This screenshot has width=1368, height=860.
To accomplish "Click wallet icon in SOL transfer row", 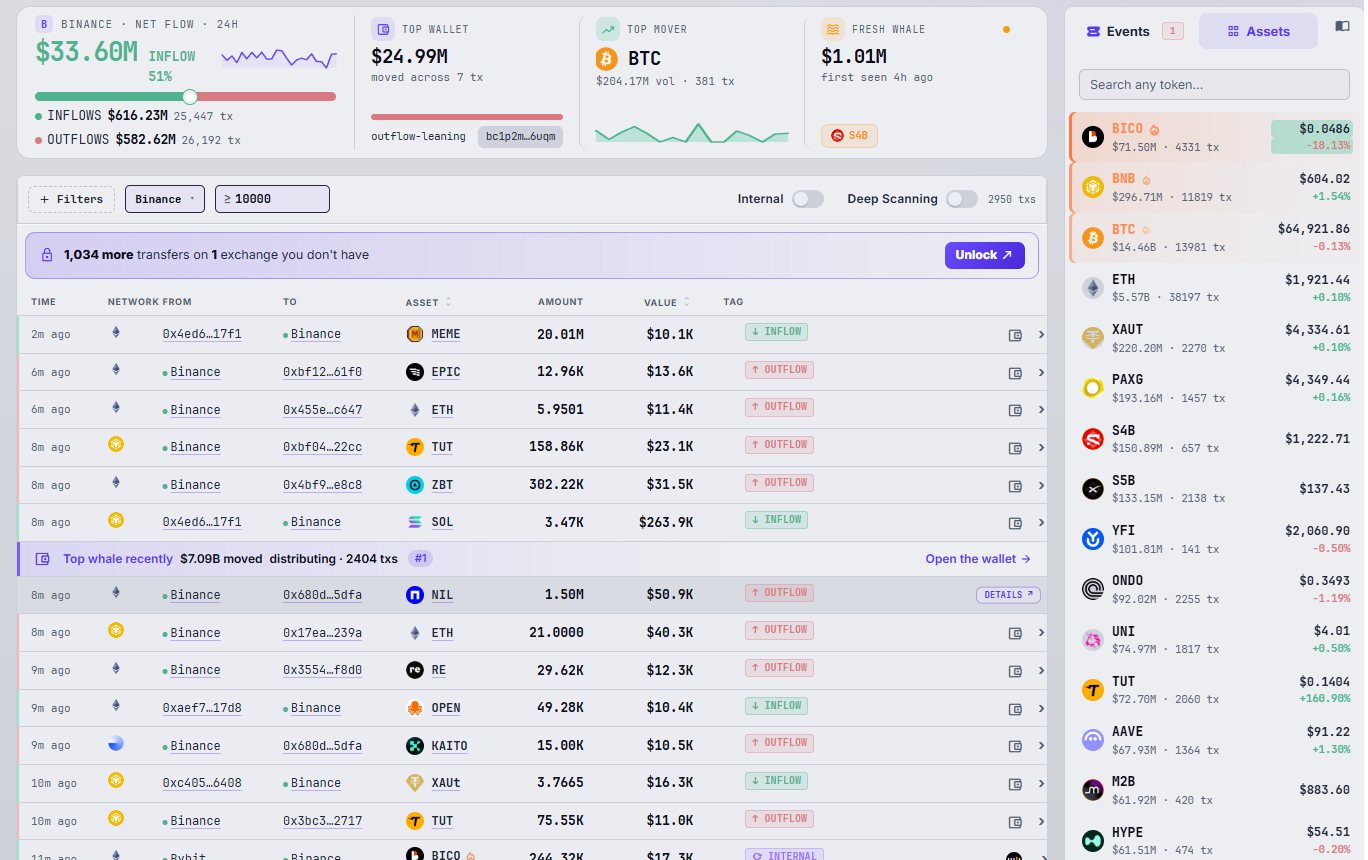I will (1015, 523).
